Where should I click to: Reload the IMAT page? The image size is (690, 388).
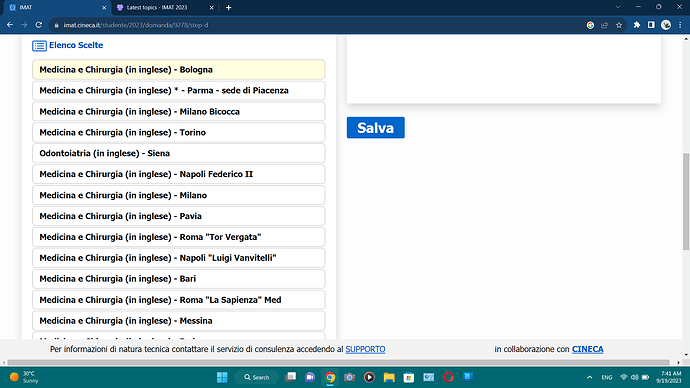pyautogui.click(x=39, y=25)
